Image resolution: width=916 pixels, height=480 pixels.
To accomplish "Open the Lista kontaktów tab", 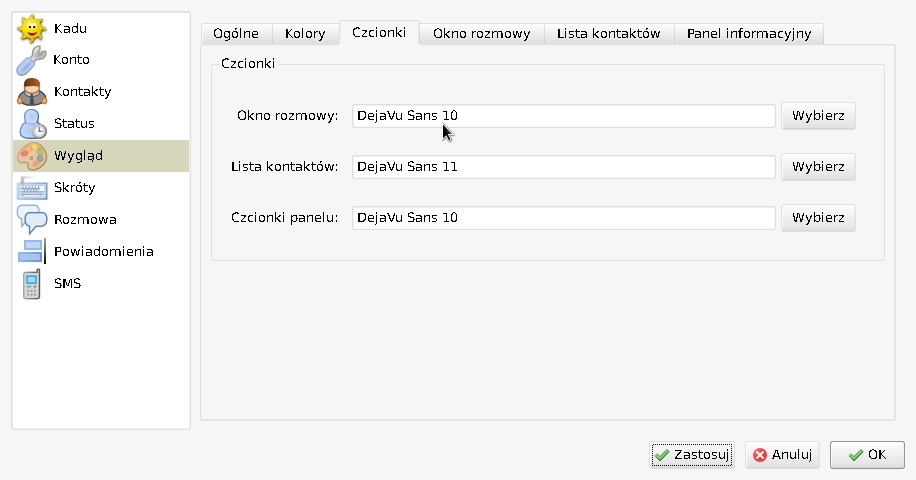I will point(609,34).
